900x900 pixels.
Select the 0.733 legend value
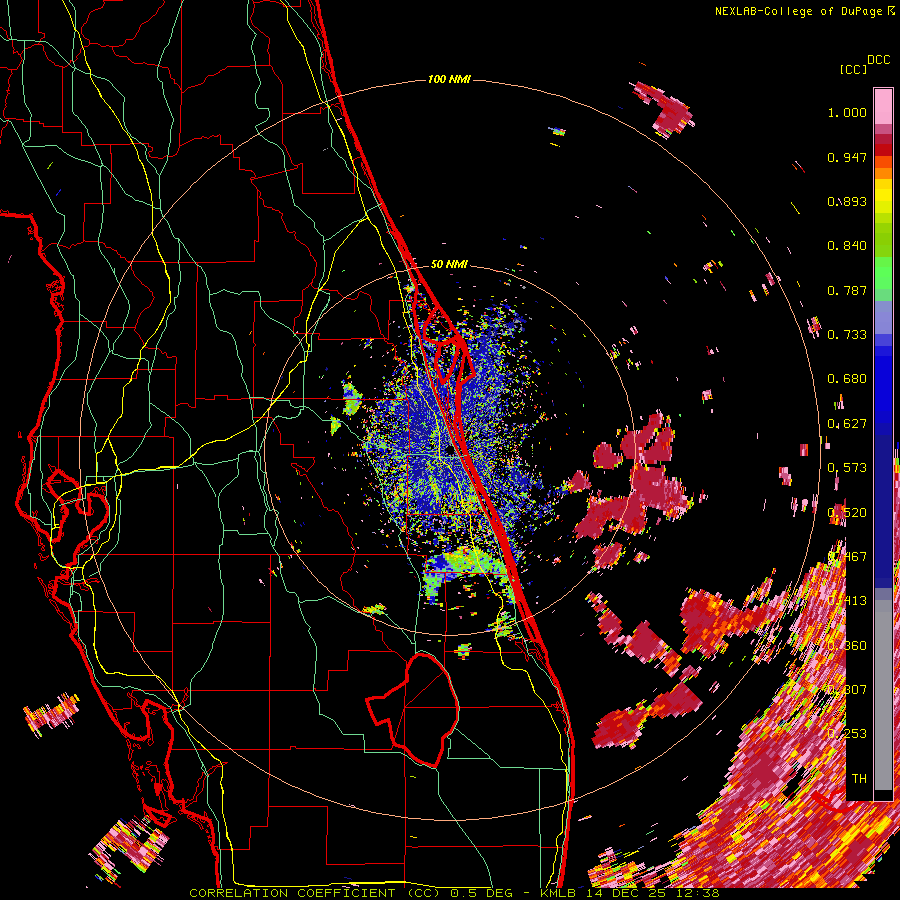point(847,335)
